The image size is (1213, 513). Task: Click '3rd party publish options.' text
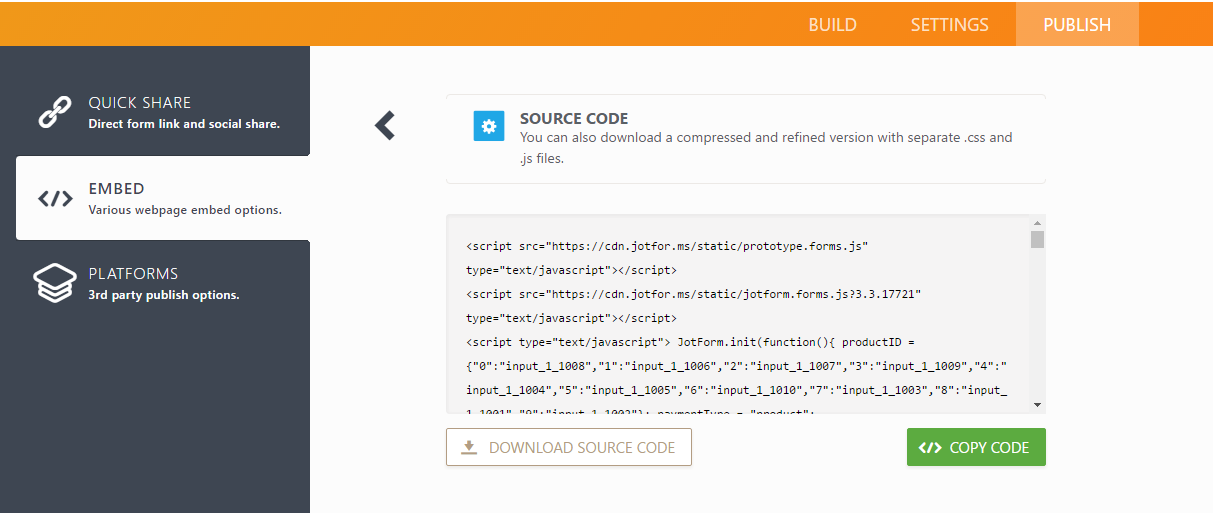(x=164, y=295)
